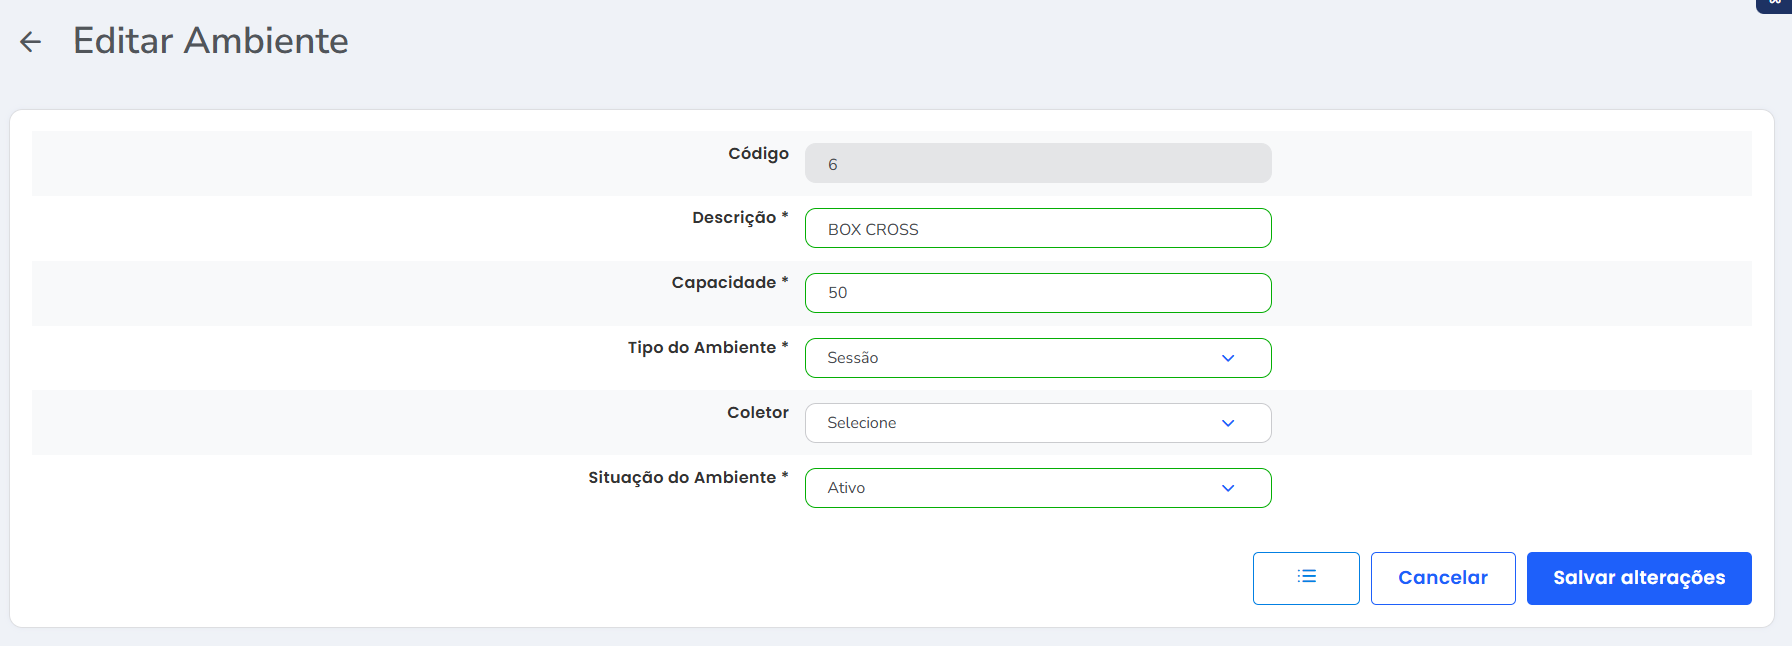Click the 'Tipo do Ambiente *' label

click(708, 348)
